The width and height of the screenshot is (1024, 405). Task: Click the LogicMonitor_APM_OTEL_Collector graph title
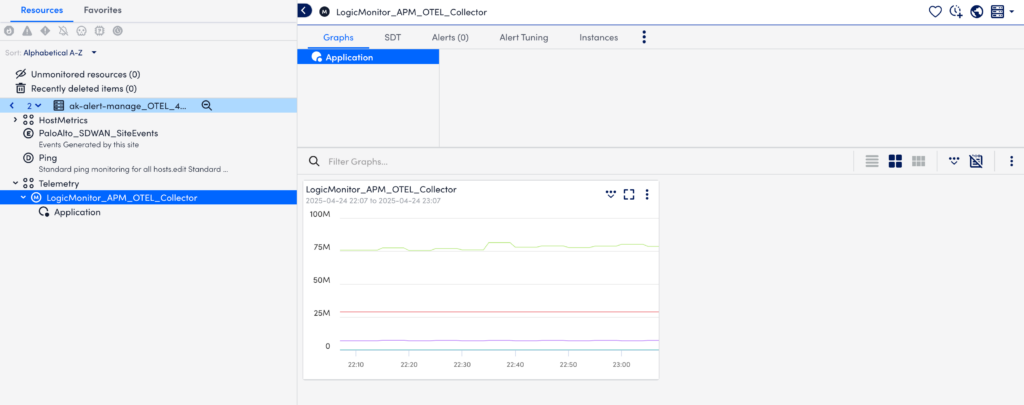(x=381, y=189)
